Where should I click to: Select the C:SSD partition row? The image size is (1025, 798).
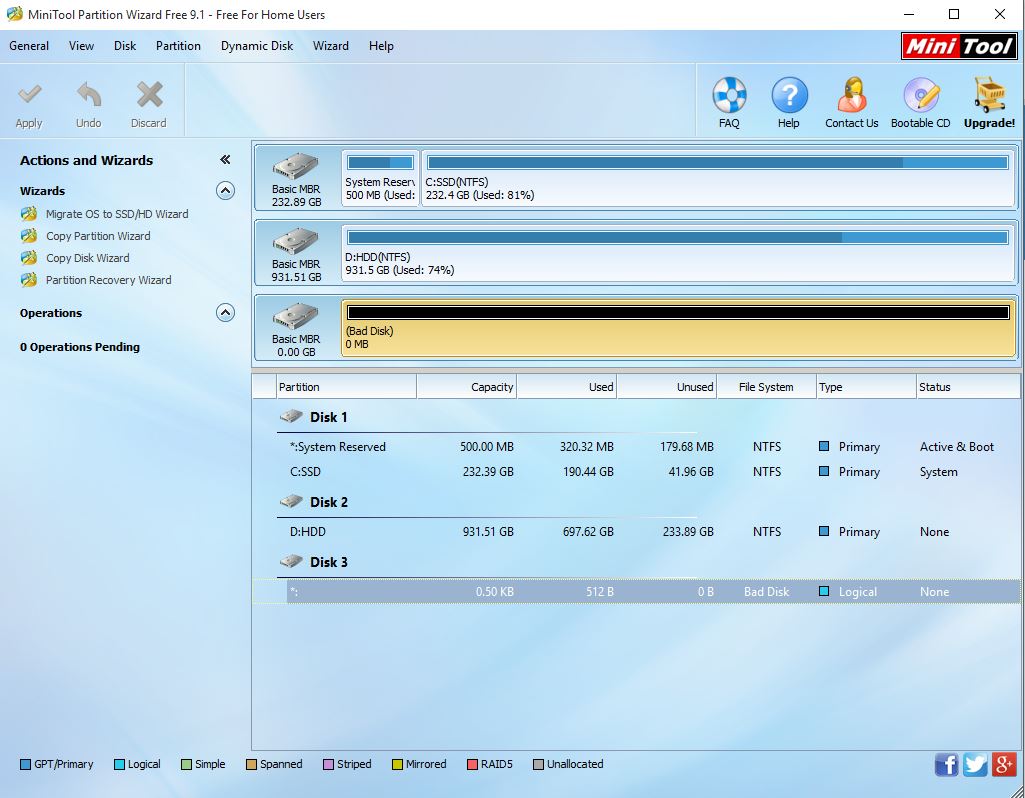[x=635, y=472]
